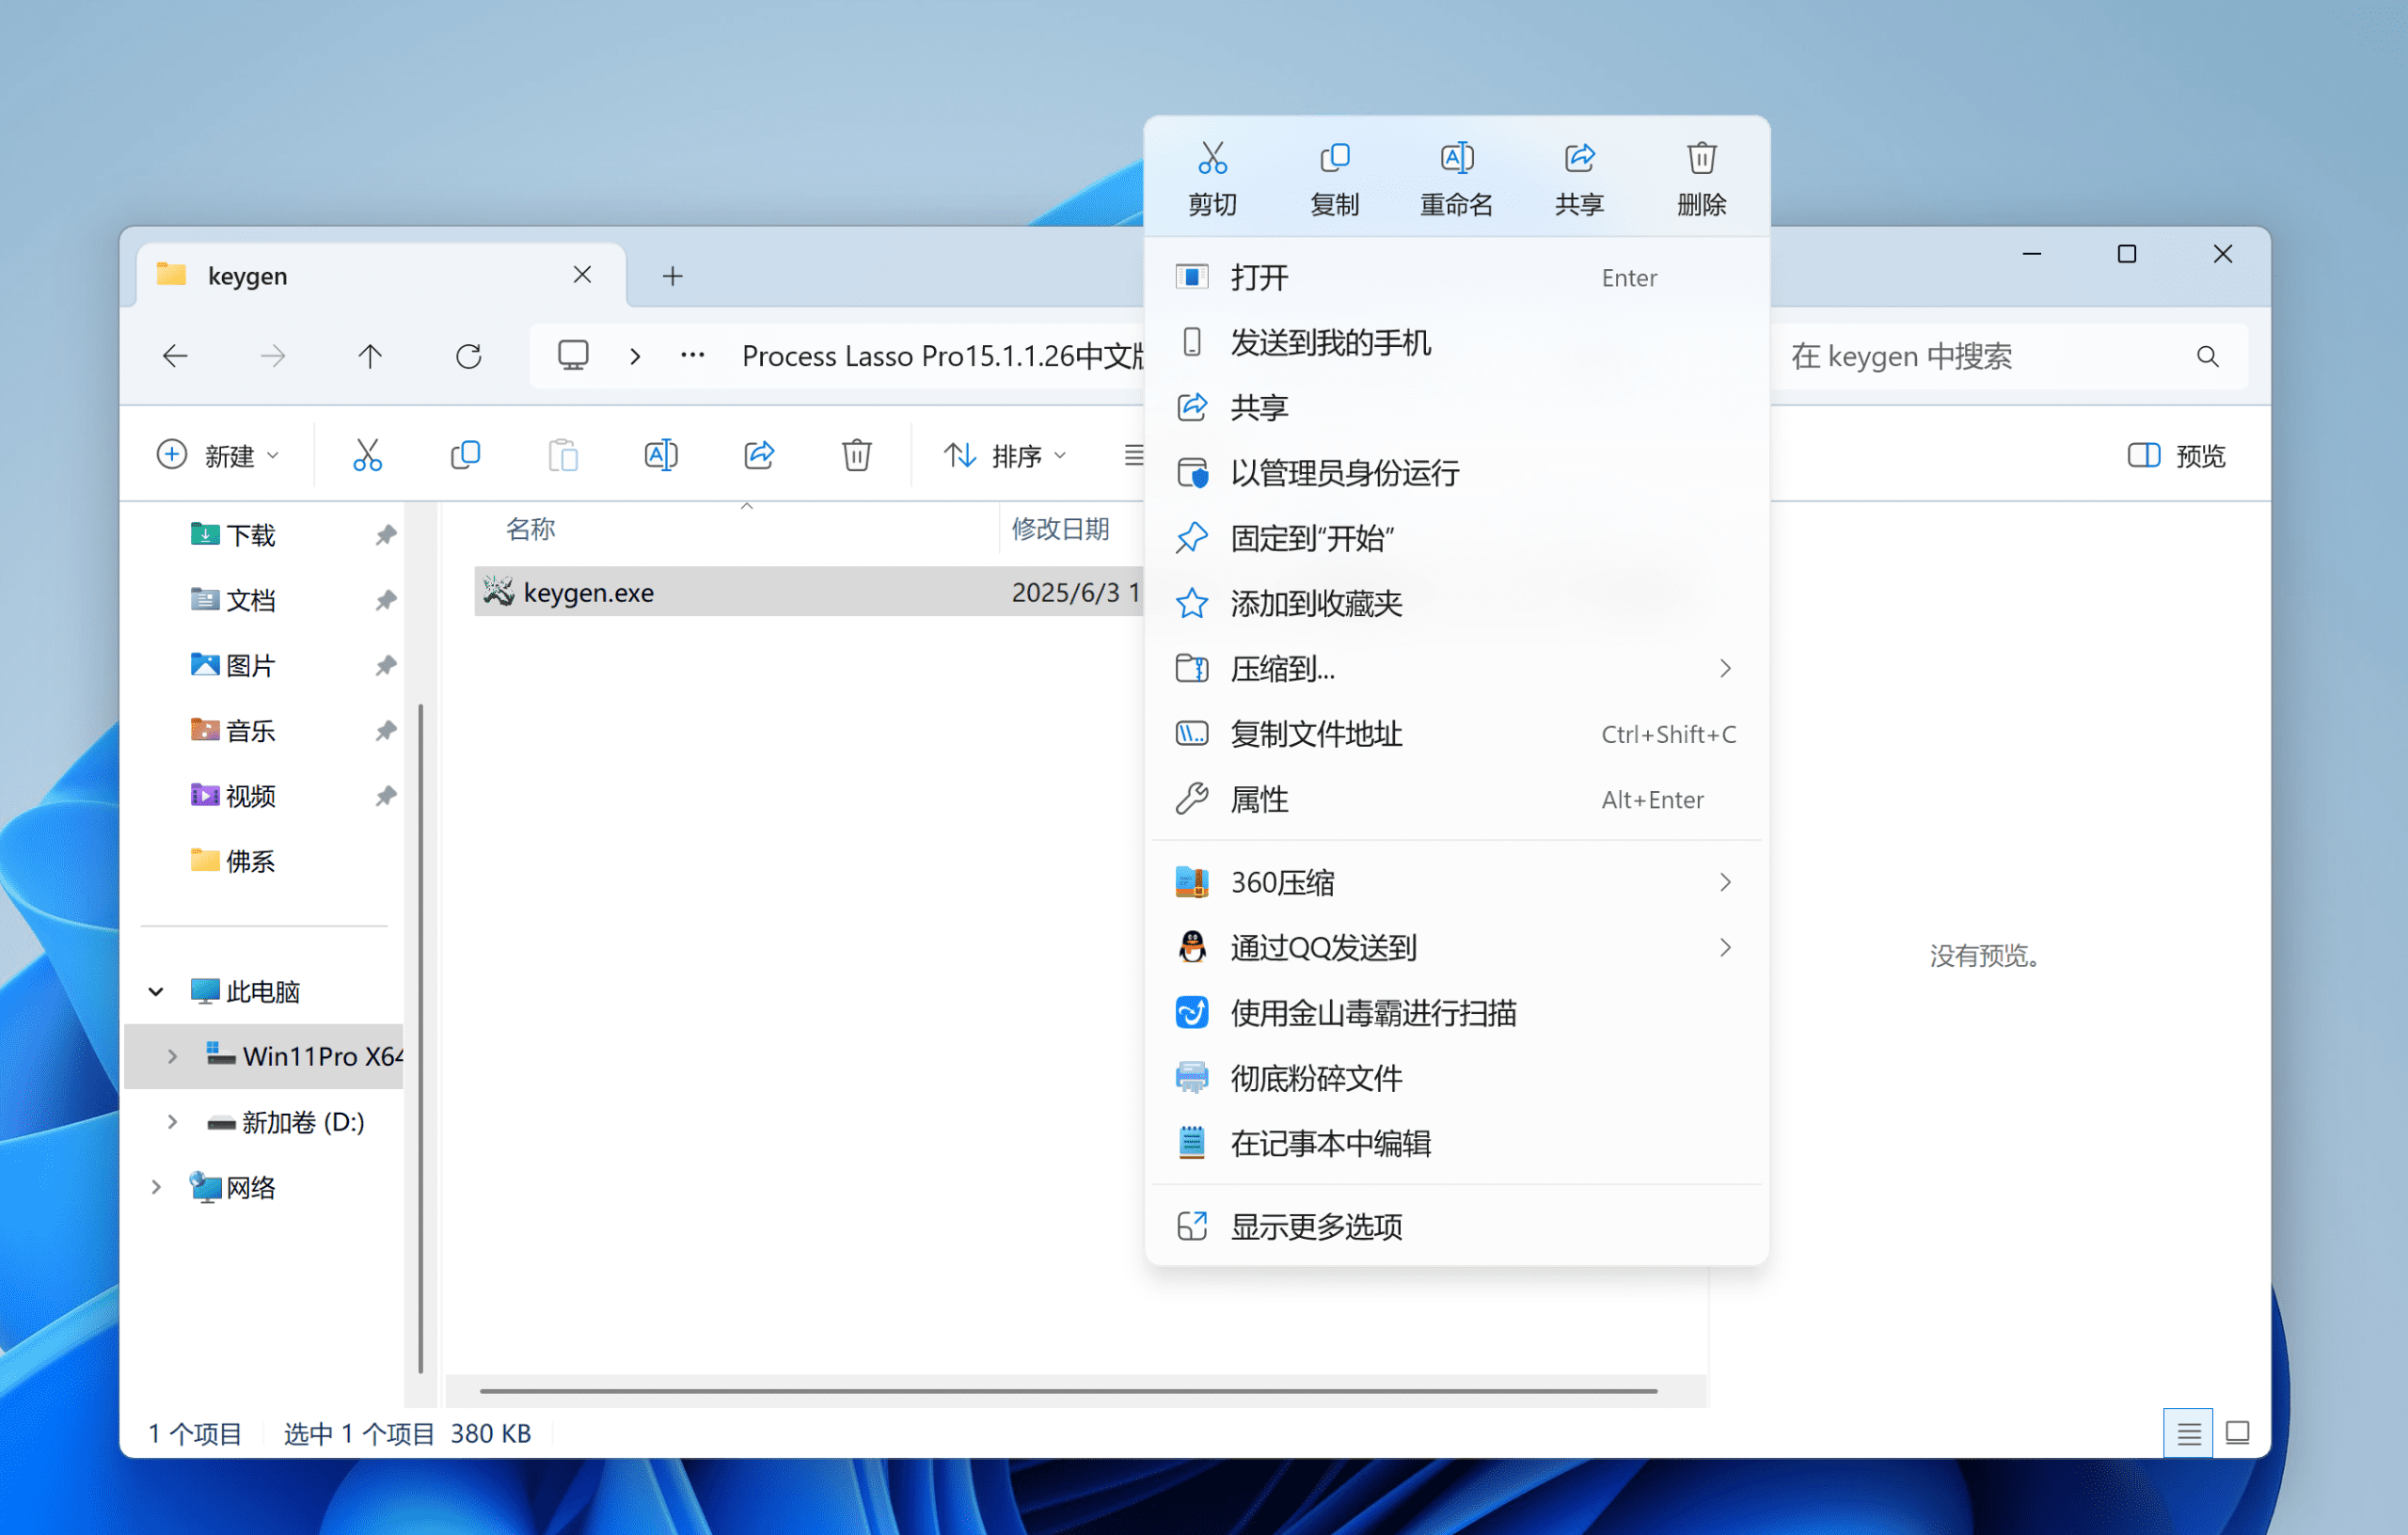Open the 排序 sort dropdown
This screenshot has height=1535, width=2408.
click(1004, 455)
